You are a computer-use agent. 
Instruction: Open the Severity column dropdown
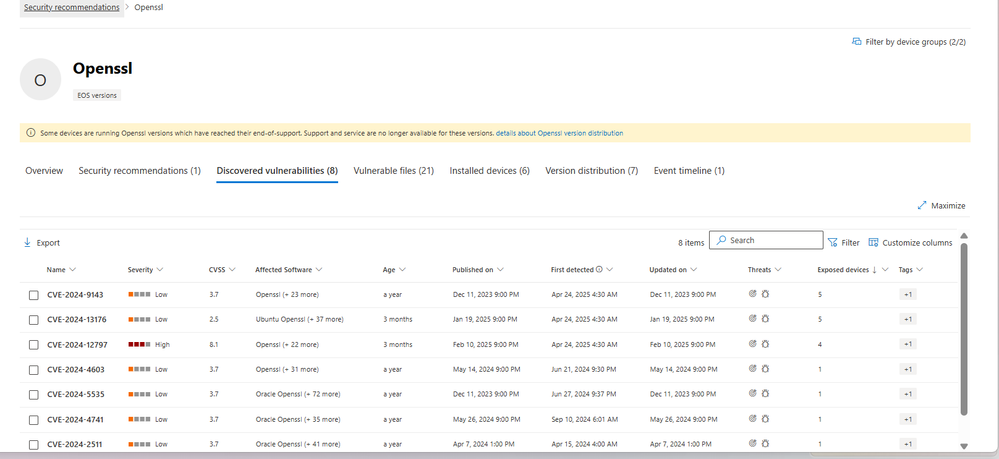tap(159, 270)
